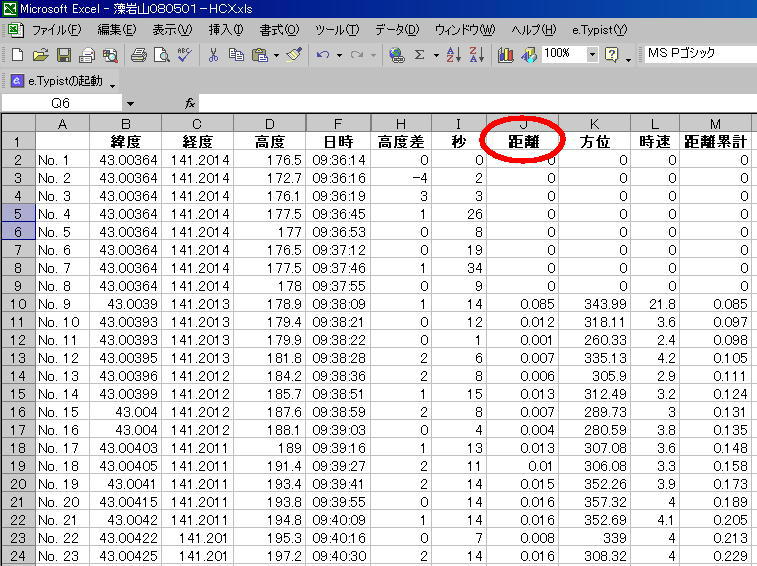Click the Open folder icon

point(40,54)
